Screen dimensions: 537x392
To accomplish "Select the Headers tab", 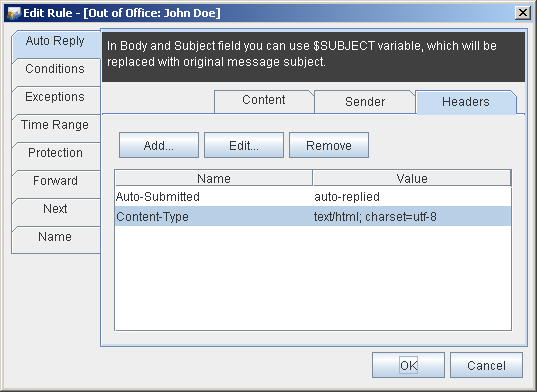I will [466, 102].
